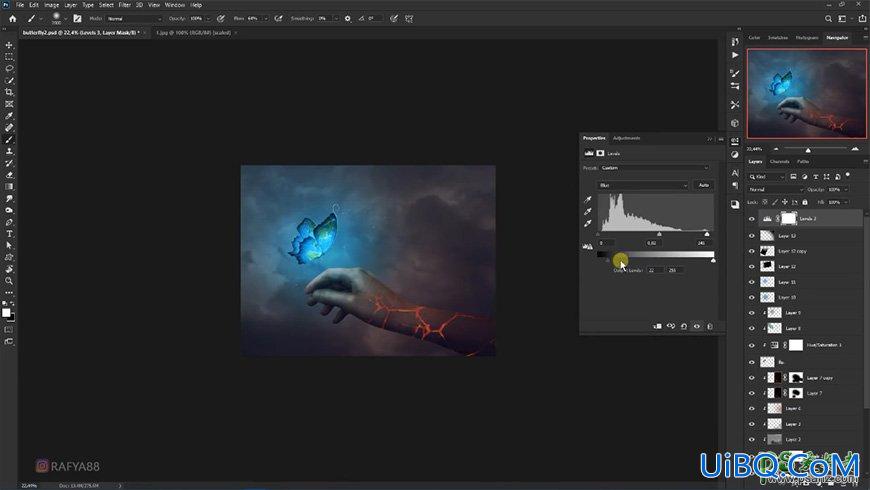
Task: Toggle adjustment visibility in Properties panel
Action: [x=697, y=326]
